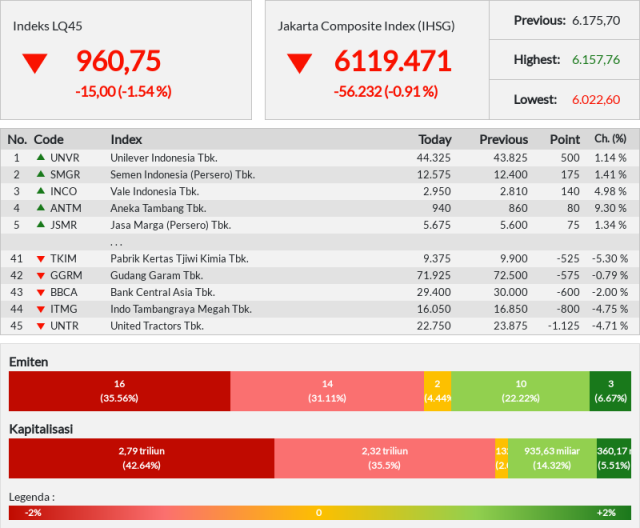Click the +2% end of the legend bar
The image size is (640, 528).
pyautogui.click(x=606, y=512)
